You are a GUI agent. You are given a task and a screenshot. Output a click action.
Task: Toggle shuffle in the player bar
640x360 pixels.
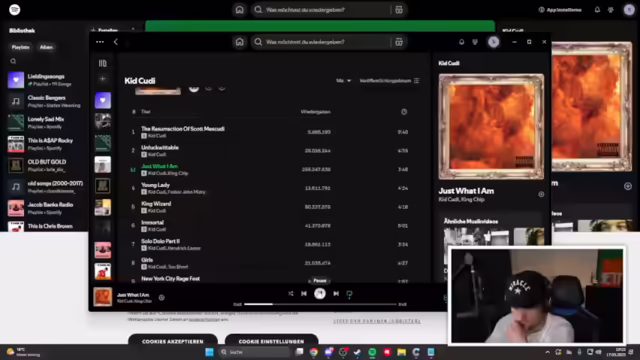click(290, 293)
